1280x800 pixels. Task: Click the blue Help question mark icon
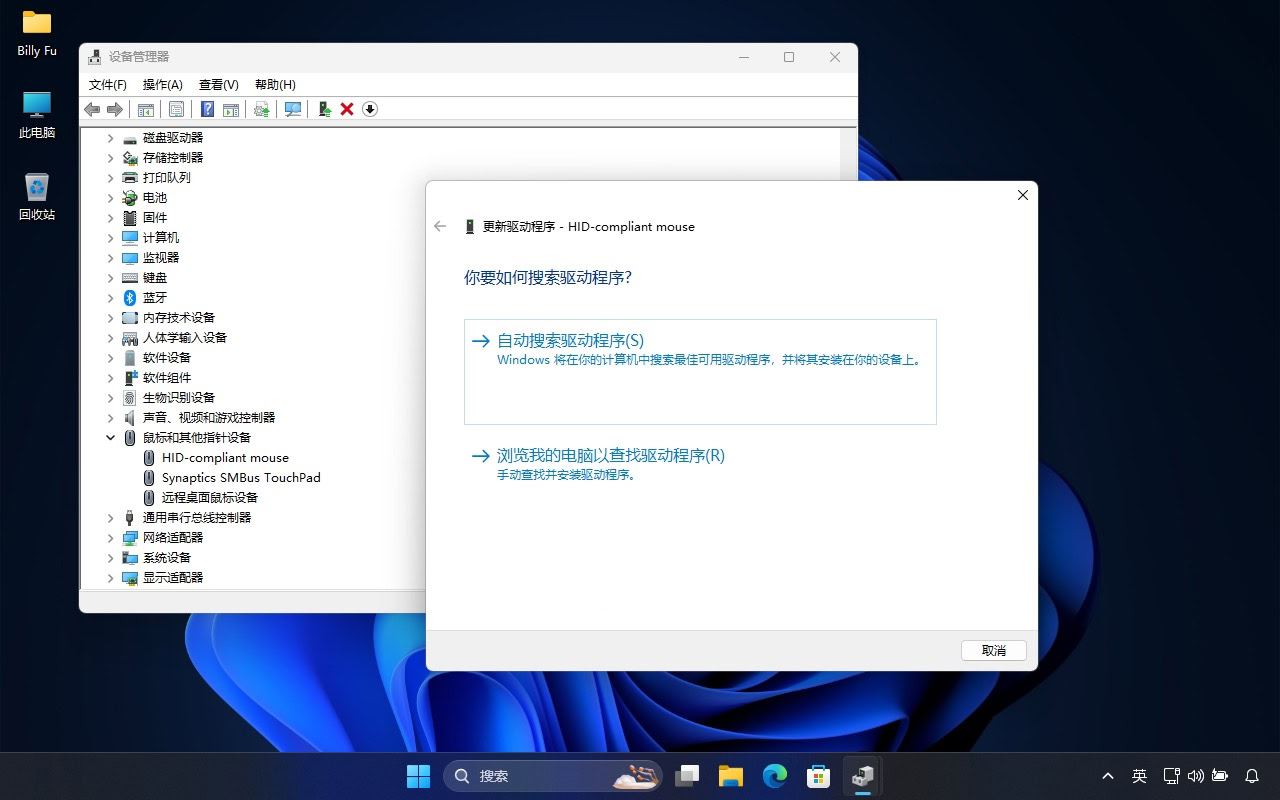coord(207,109)
